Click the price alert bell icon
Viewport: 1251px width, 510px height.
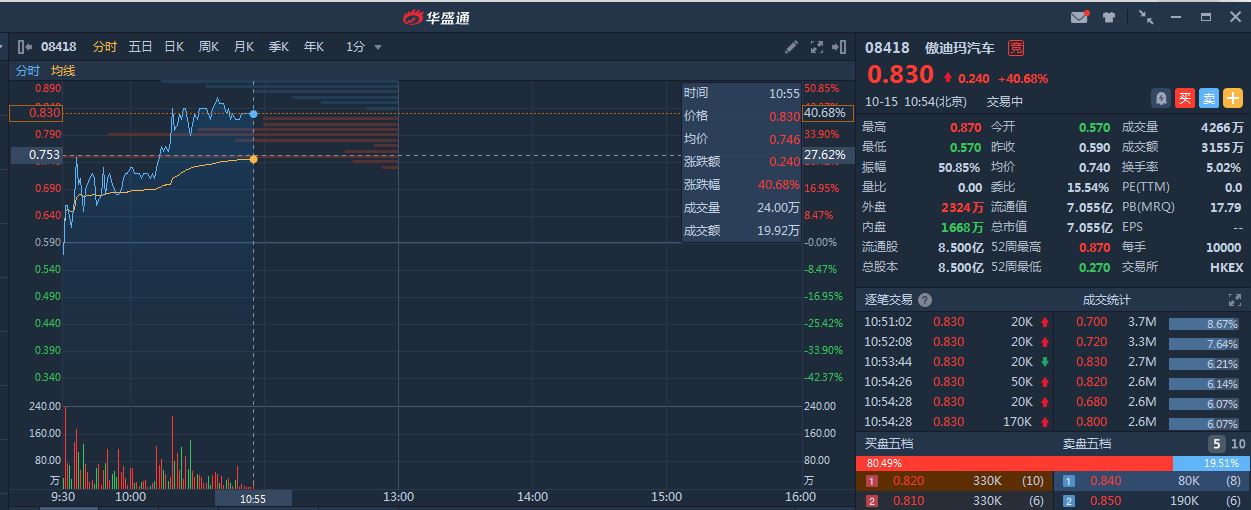(x=1161, y=98)
